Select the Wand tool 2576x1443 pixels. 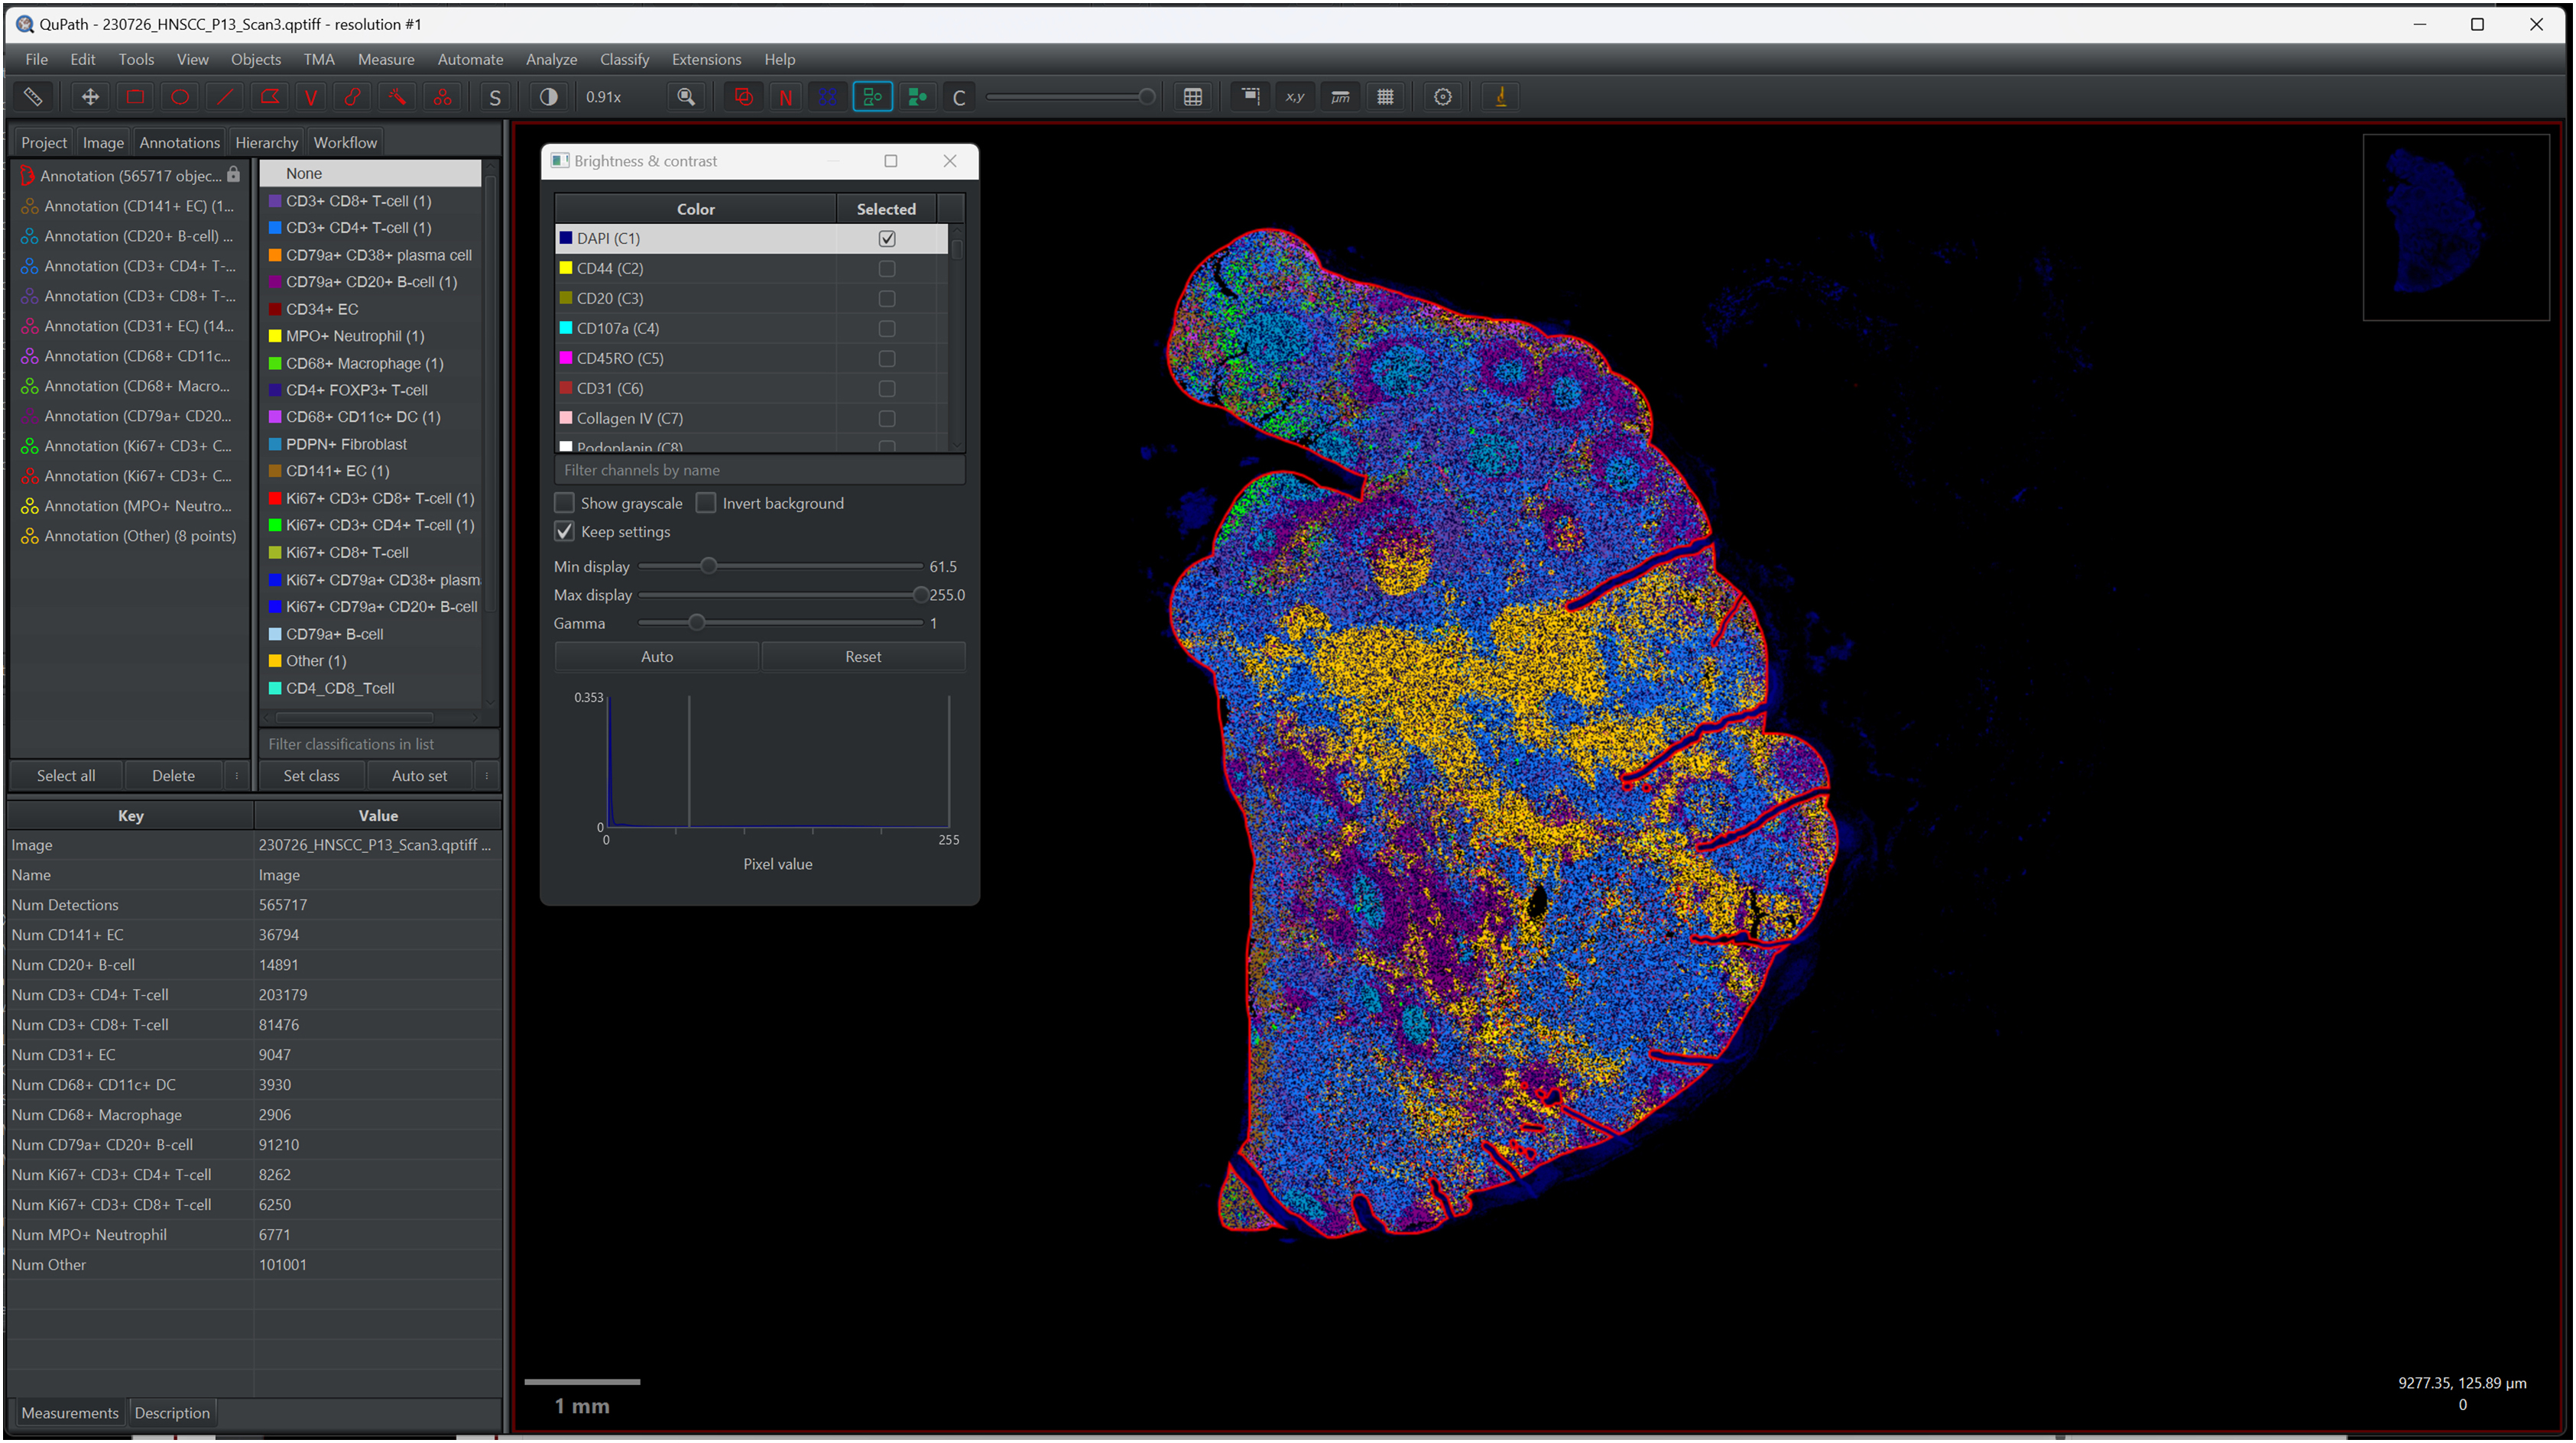pos(397,97)
